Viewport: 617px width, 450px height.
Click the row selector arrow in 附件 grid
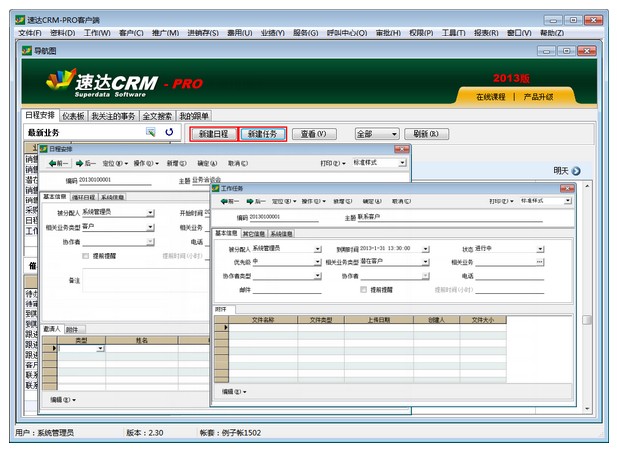coord(225,327)
